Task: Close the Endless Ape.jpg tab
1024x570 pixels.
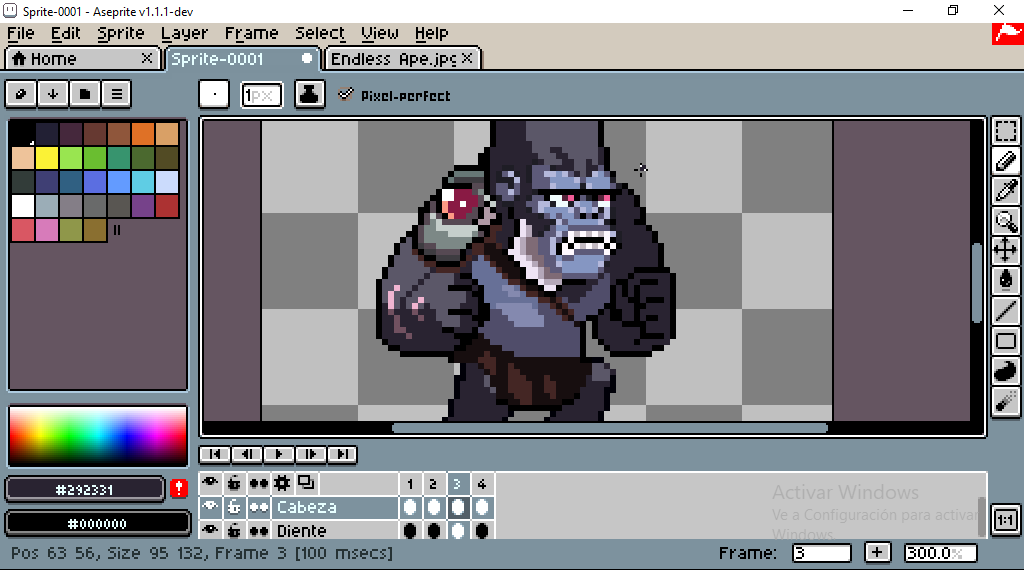Action: point(467,58)
